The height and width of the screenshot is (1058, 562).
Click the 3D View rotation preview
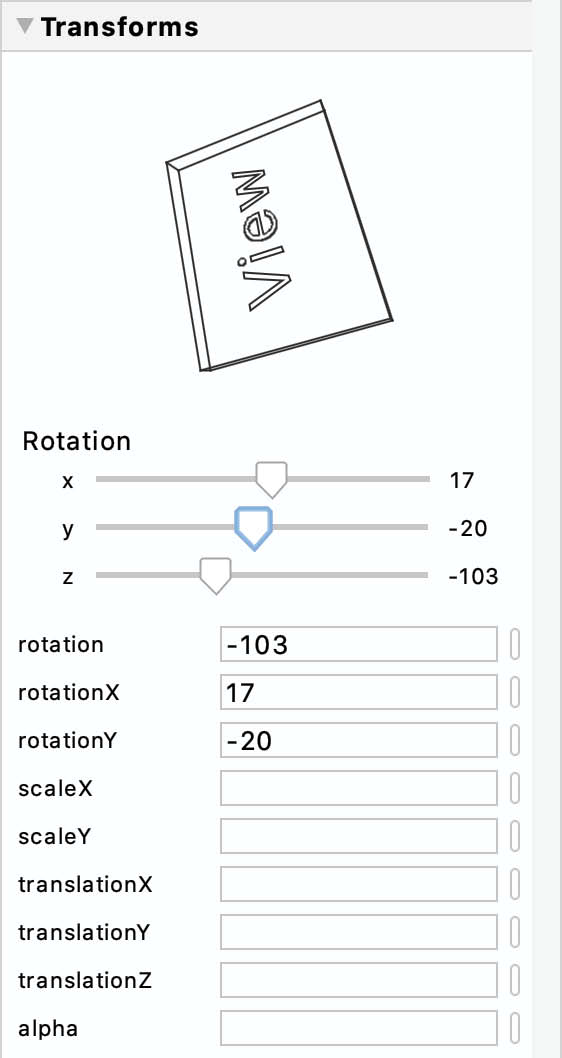pyautogui.click(x=279, y=235)
